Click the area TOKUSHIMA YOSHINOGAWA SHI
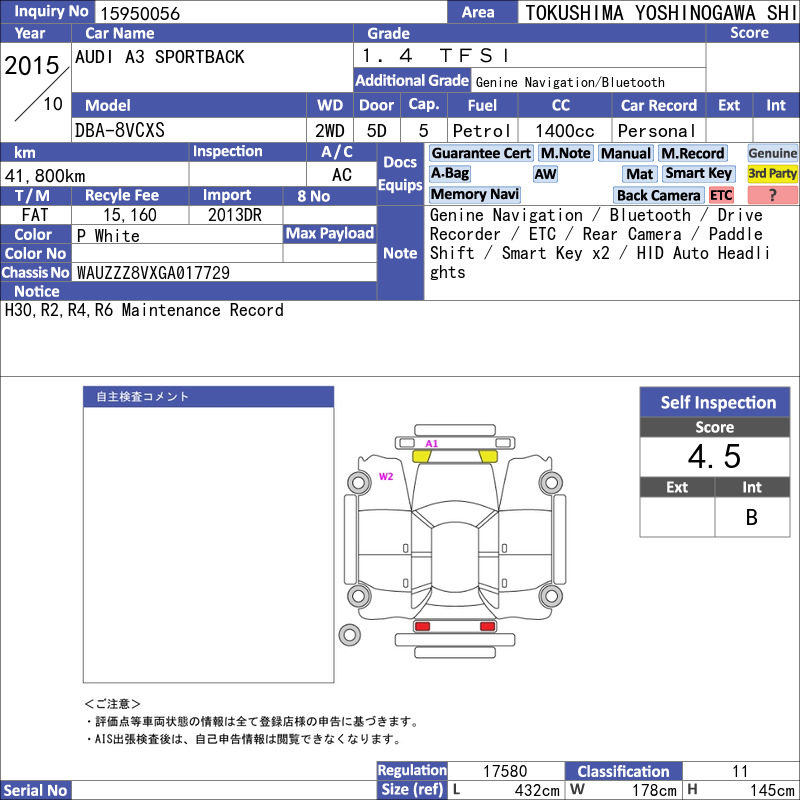 (x=661, y=13)
